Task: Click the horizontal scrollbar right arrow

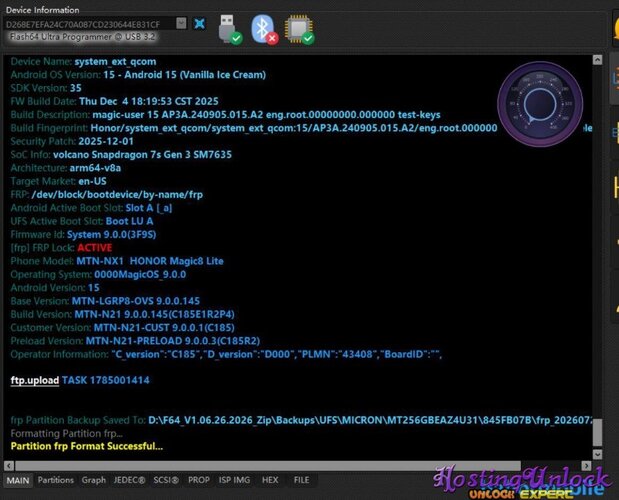Action: pyautogui.click(x=586, y=466)
